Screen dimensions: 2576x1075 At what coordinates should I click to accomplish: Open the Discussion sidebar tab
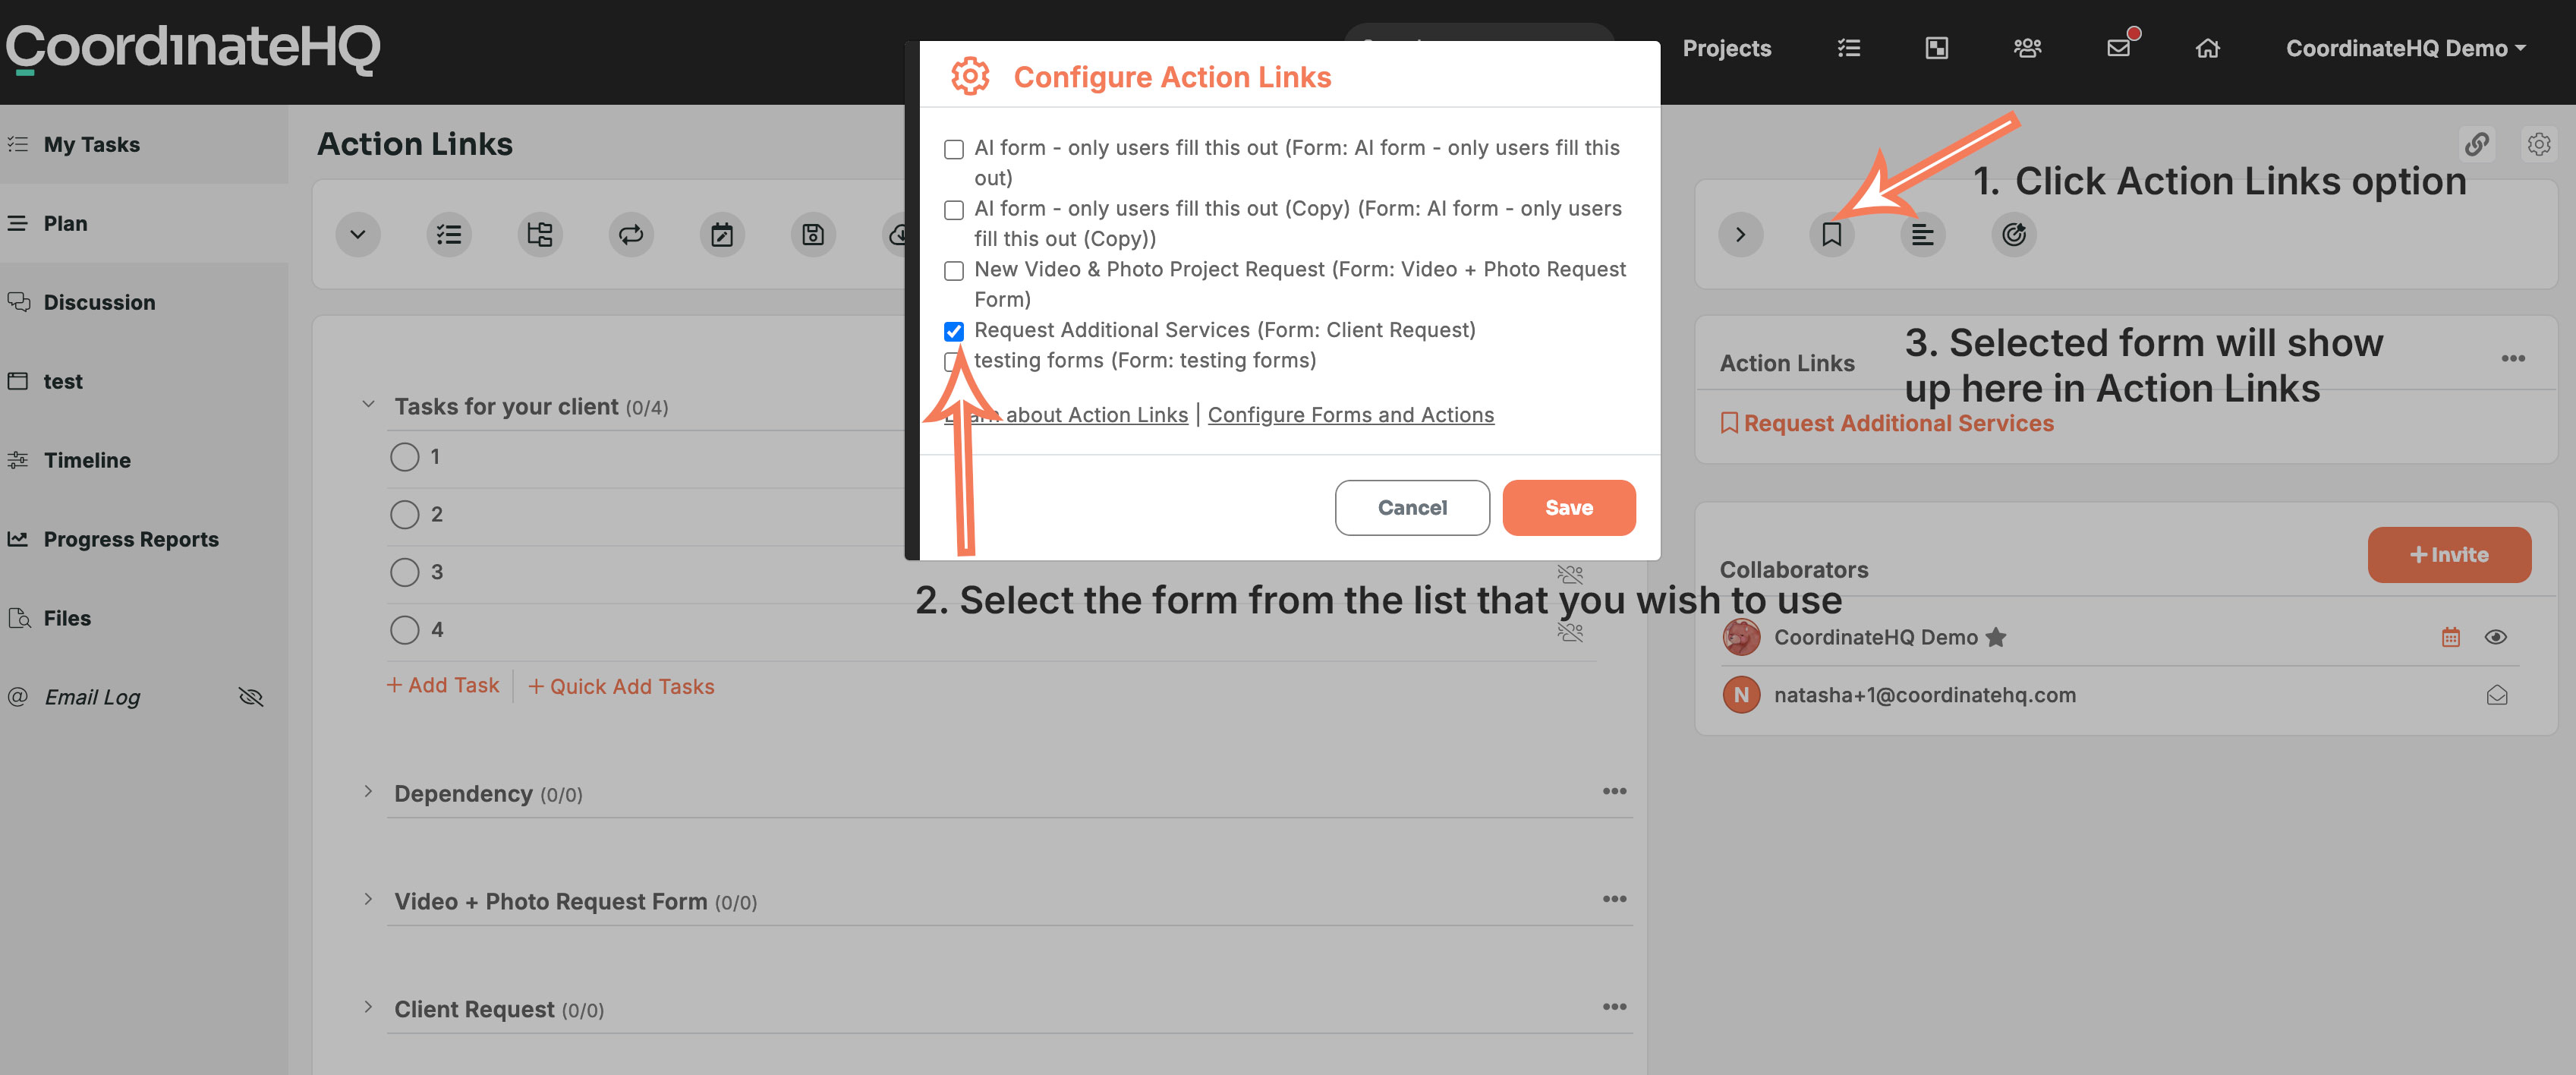[144, 302]
